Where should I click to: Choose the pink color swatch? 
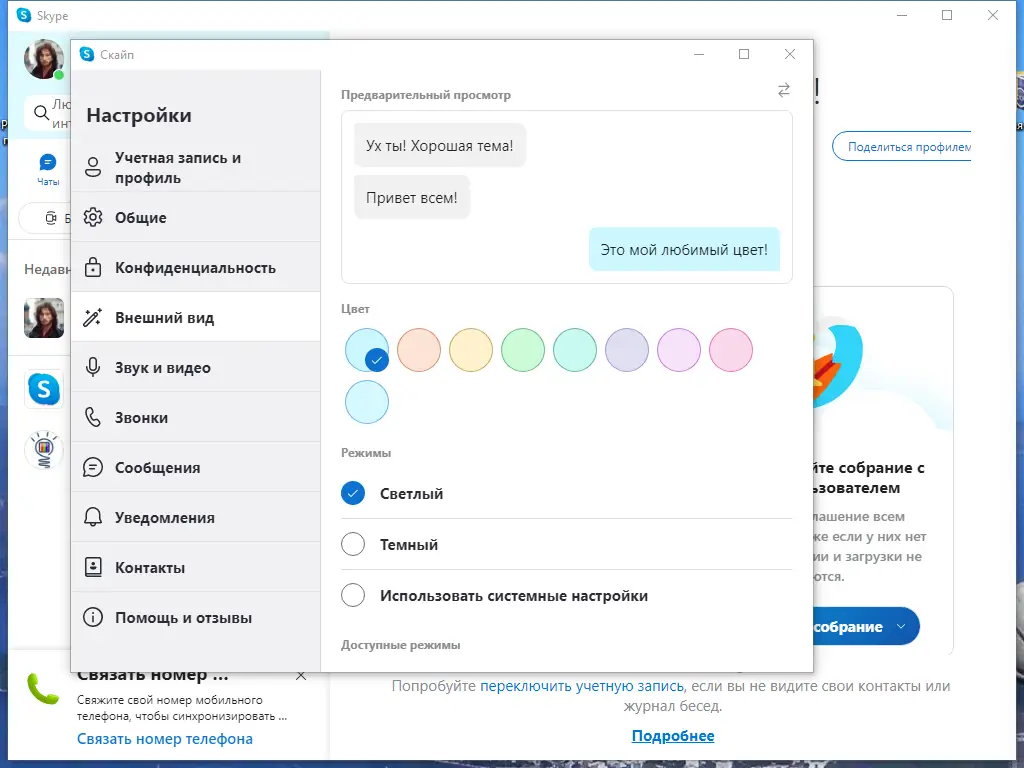coord(731,350)
